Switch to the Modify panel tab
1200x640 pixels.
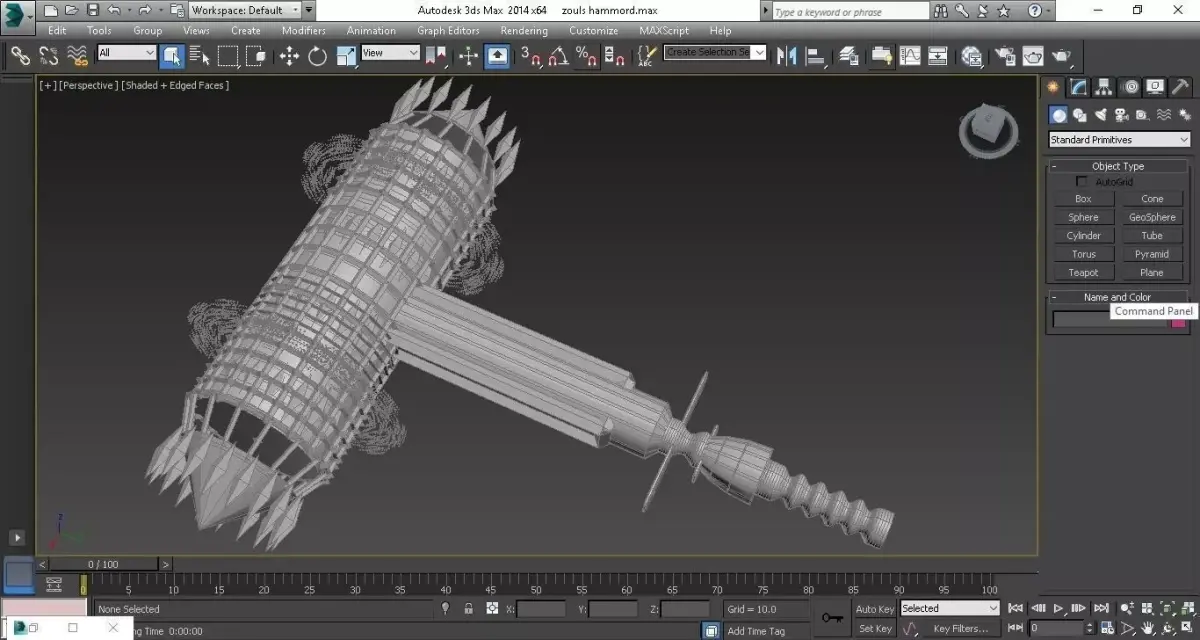click(x=1078, y=87)
